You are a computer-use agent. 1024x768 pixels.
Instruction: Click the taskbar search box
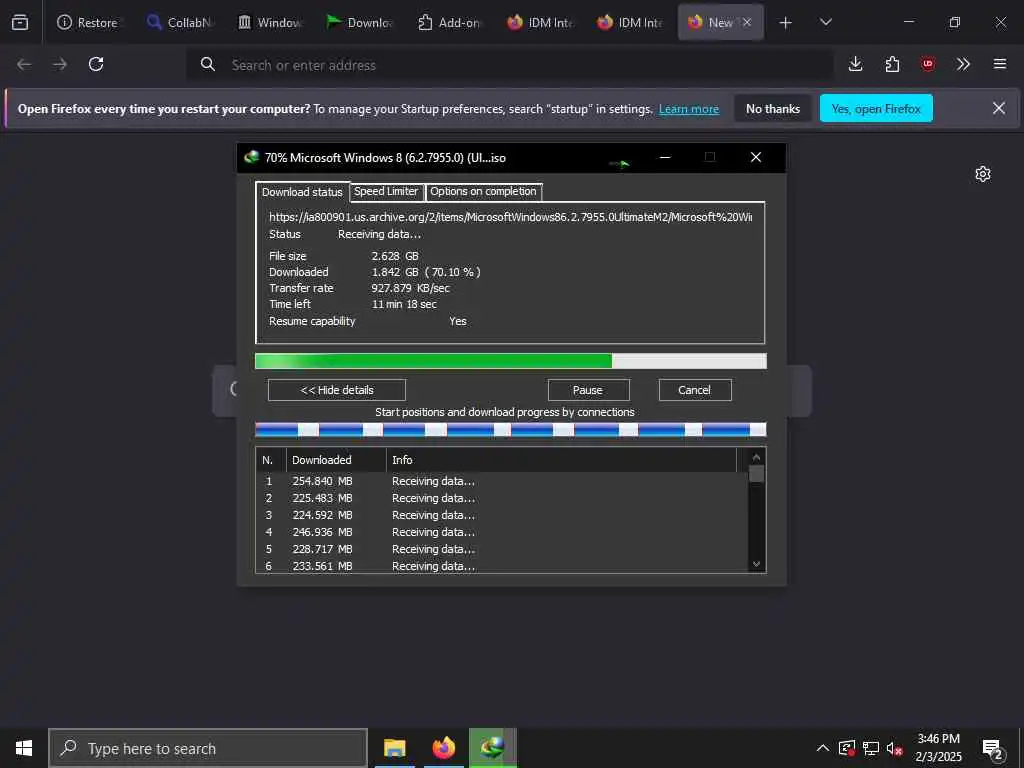coord(208,748)
